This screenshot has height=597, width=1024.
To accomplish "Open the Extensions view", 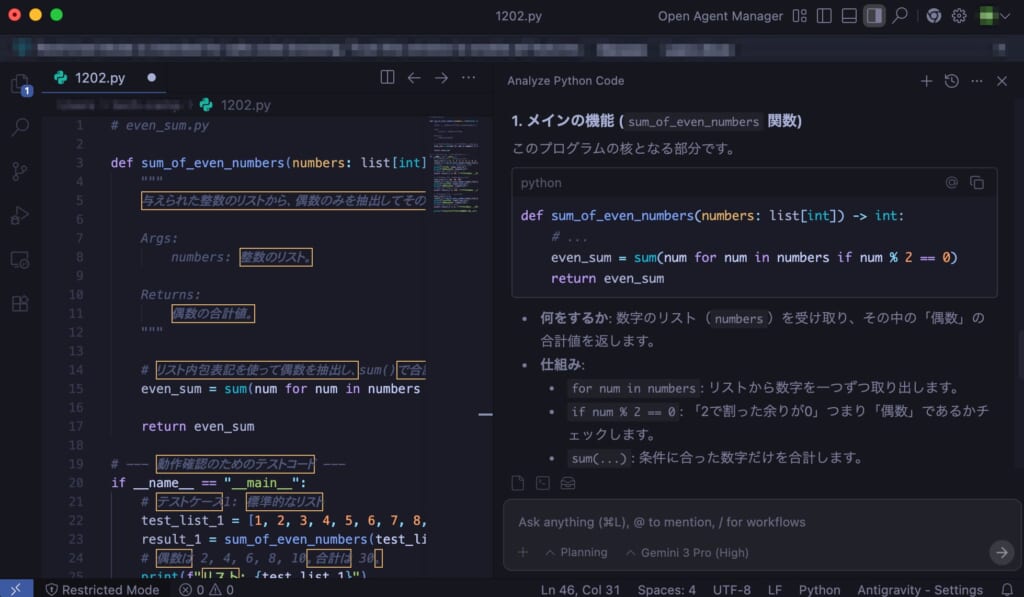I will pos(20,303).
